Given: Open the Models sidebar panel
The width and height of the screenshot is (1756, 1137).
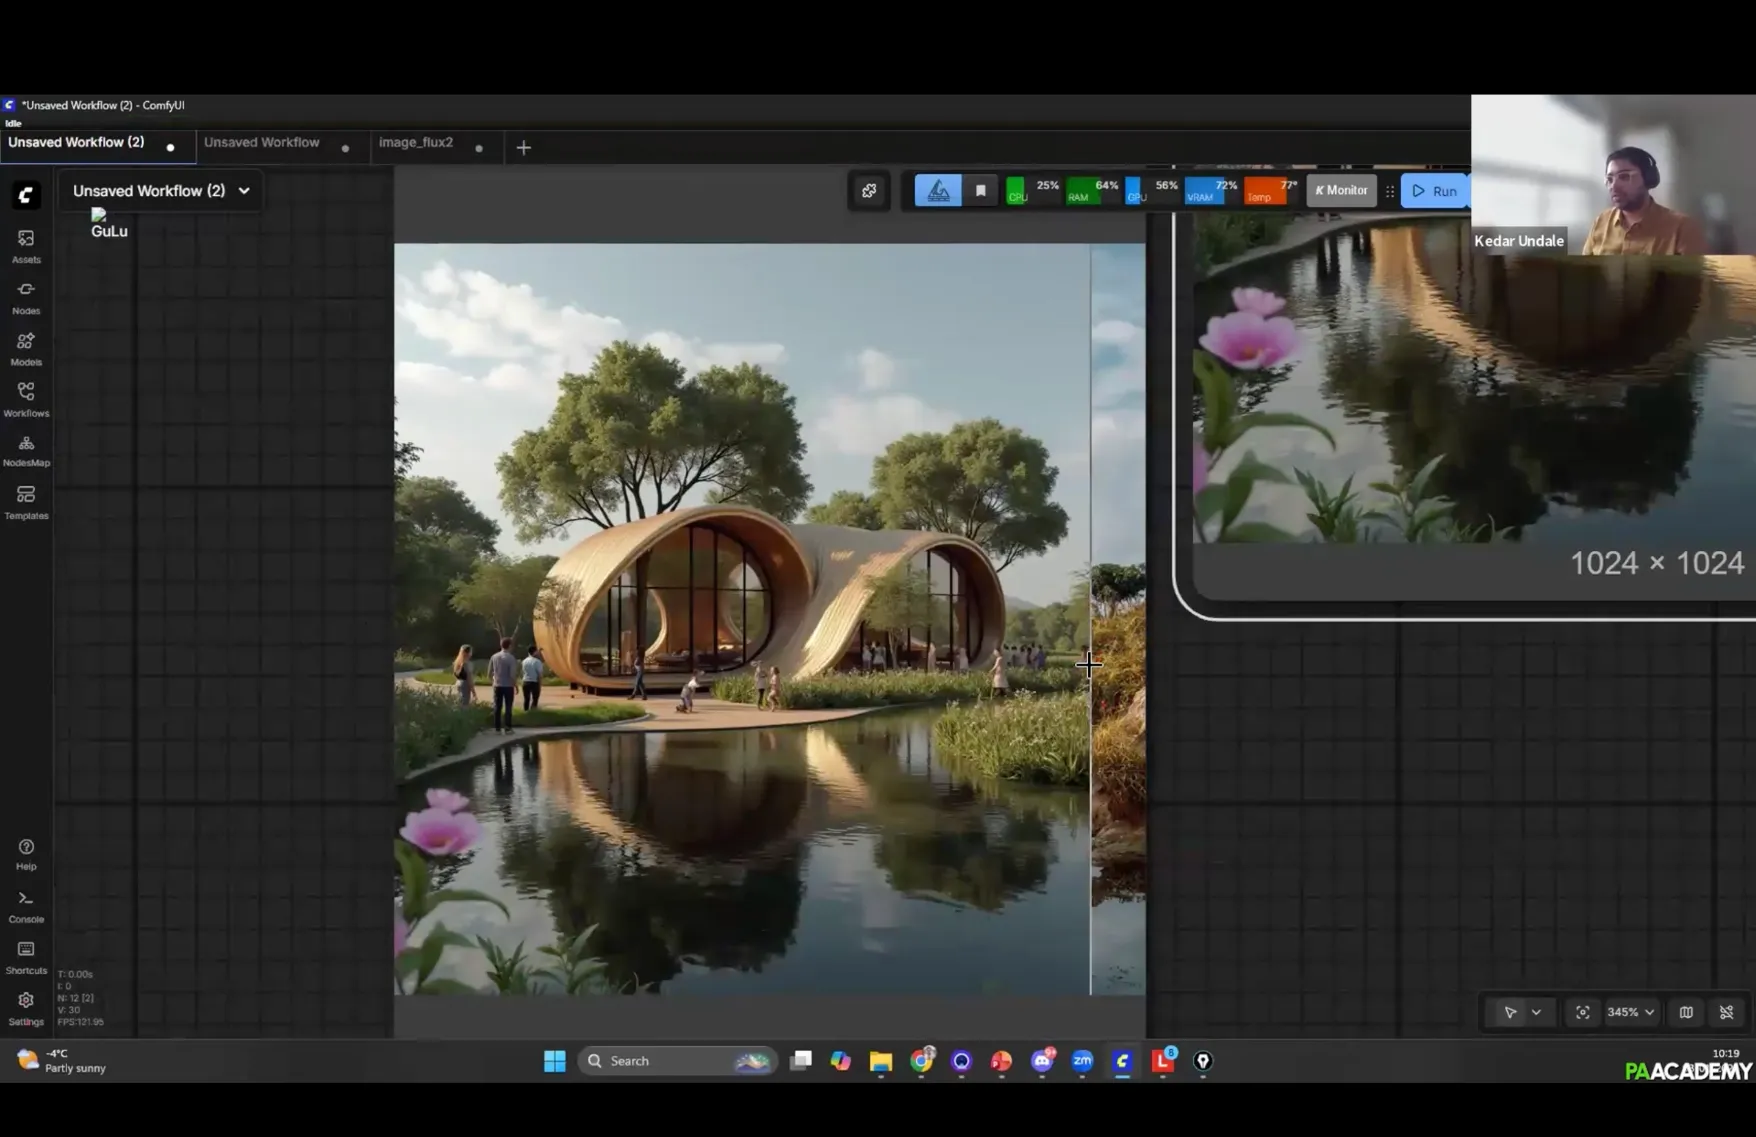Looking at the screenshot, I should pos(26,348).
